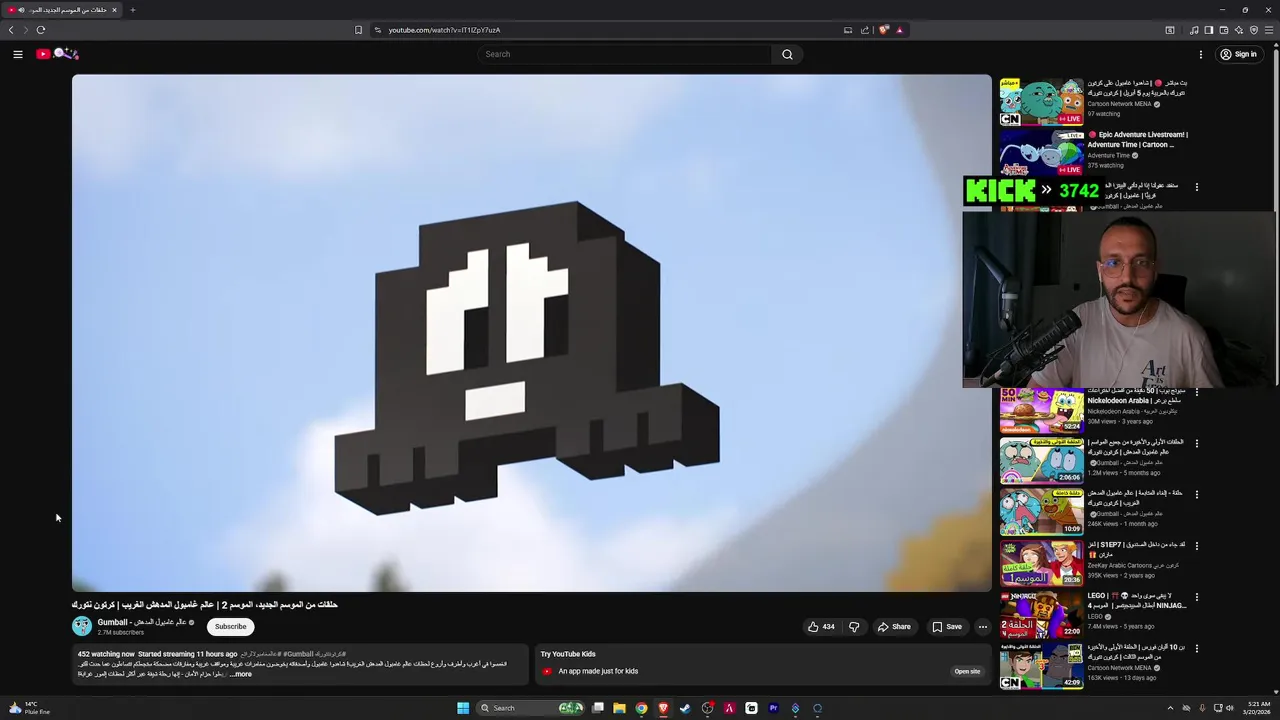Open the Gumball channel avatar
Screen dimensions: 1280x720
coord(82,626)
